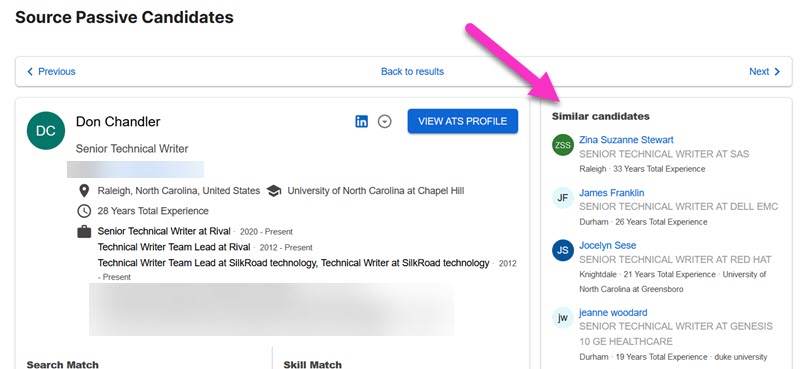Click 'Durham · 19 Years Total Experience' line

(643, 357)
